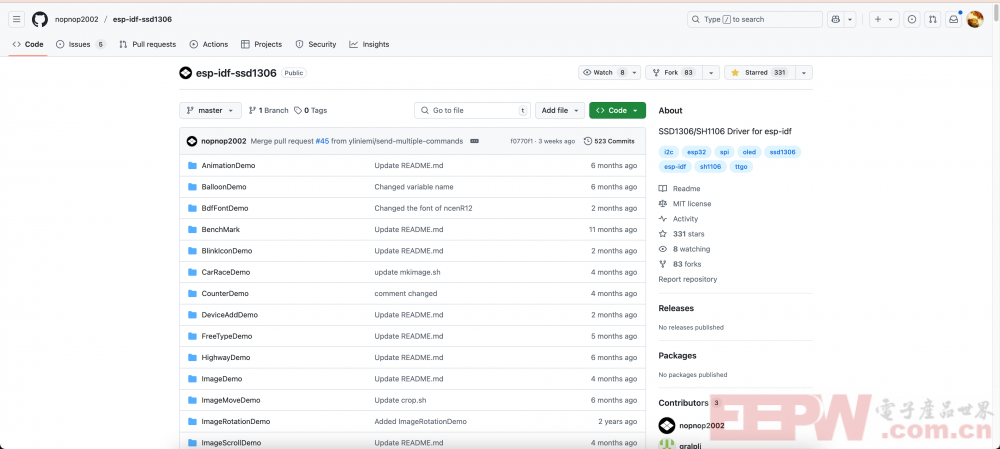The image size is (1000, 449).
Task: Select the i2c topic tag
Action: point(668,152)
